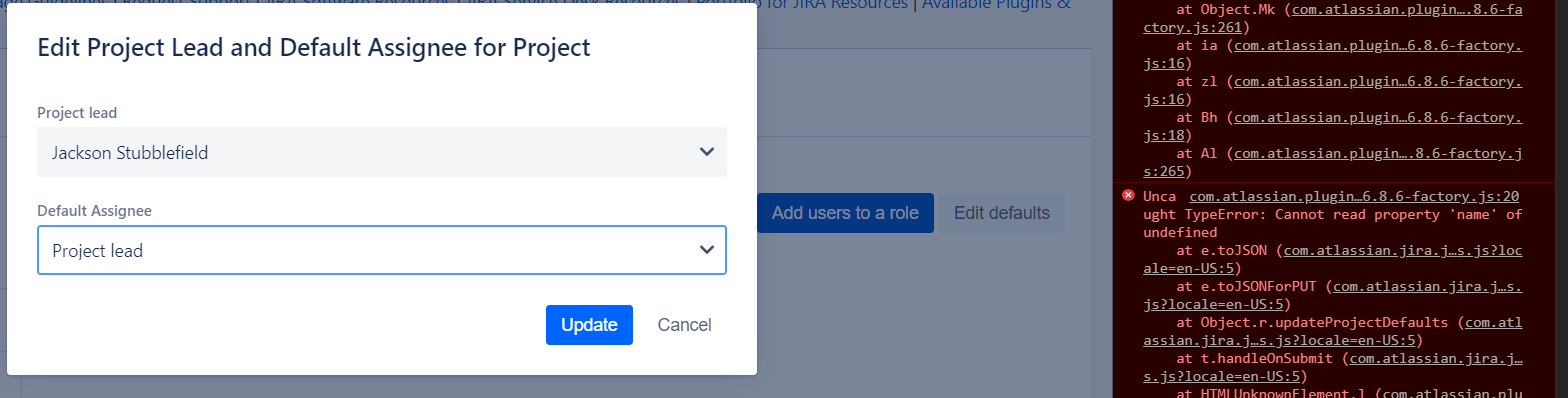Click the Update button

(x=589, y=325)
